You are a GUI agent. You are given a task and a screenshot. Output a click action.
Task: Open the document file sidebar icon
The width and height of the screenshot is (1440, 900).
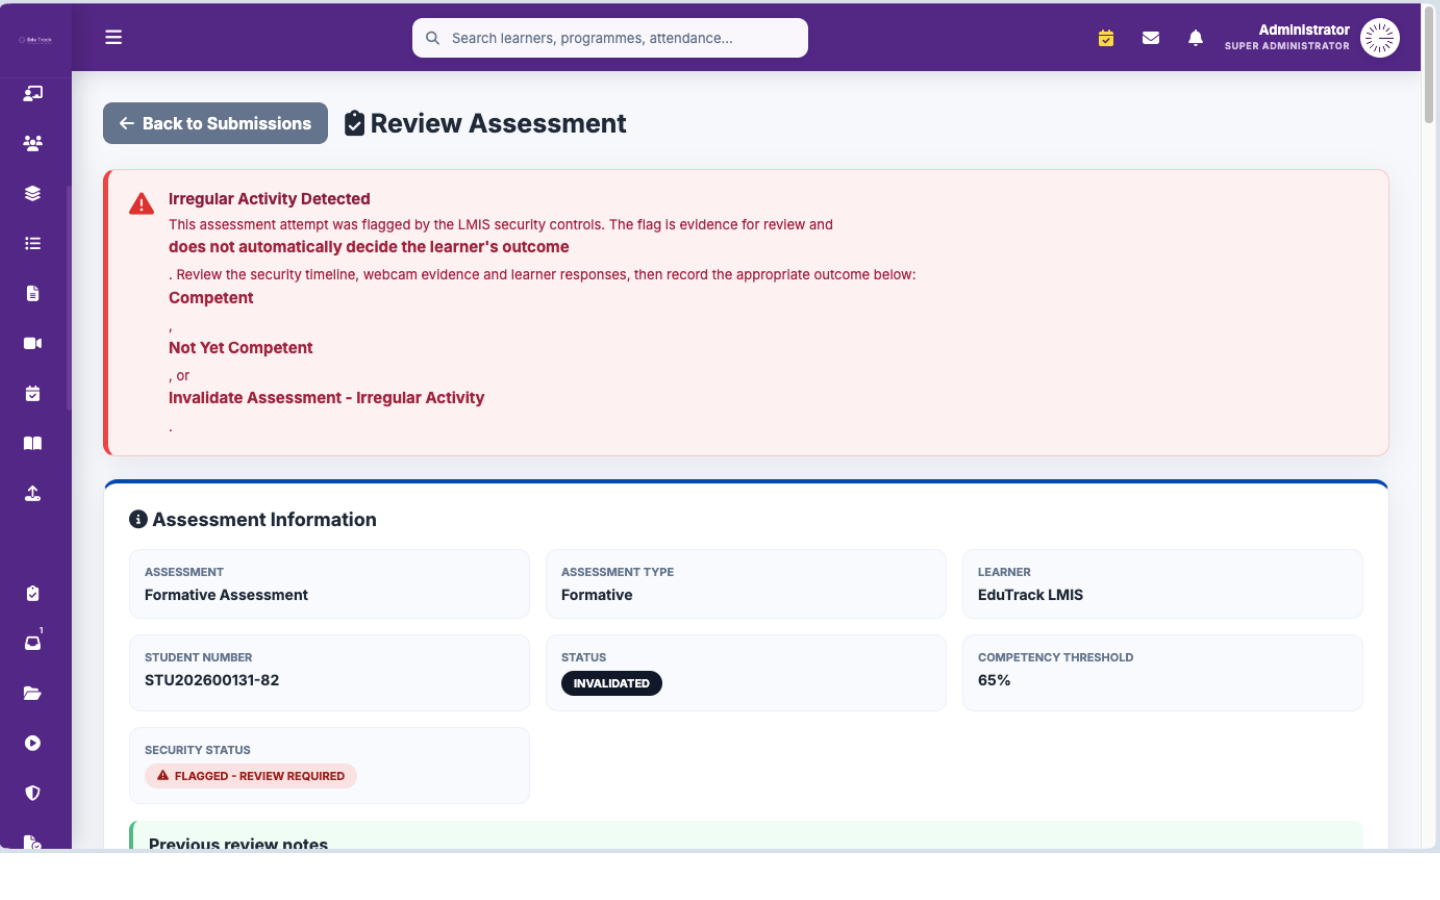[x=33, y=293]
